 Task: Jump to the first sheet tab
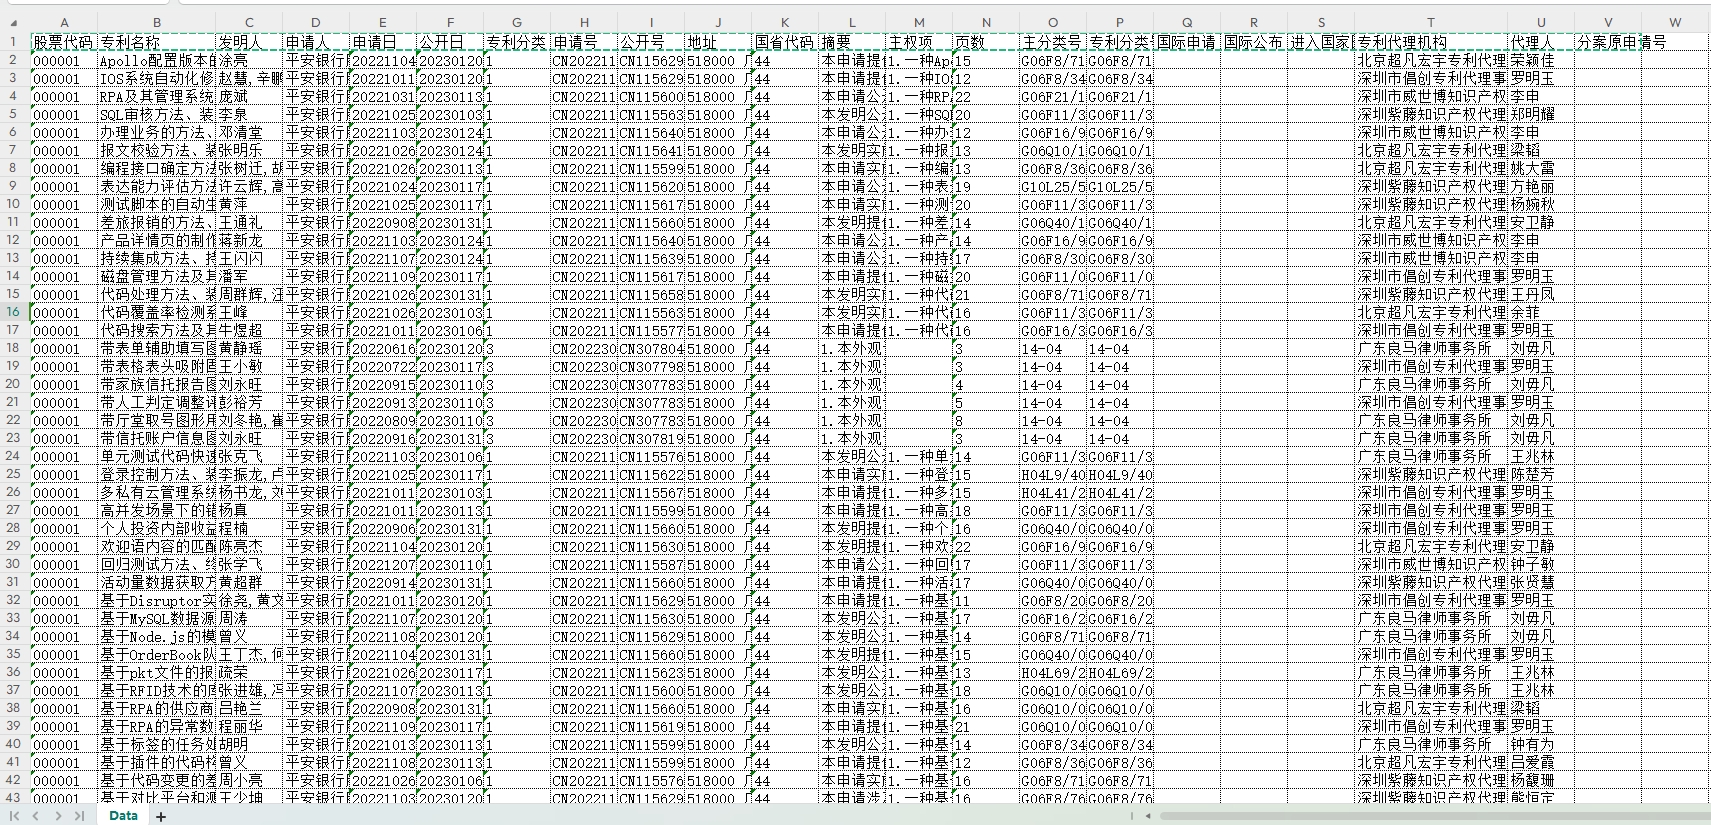point(15,816)
